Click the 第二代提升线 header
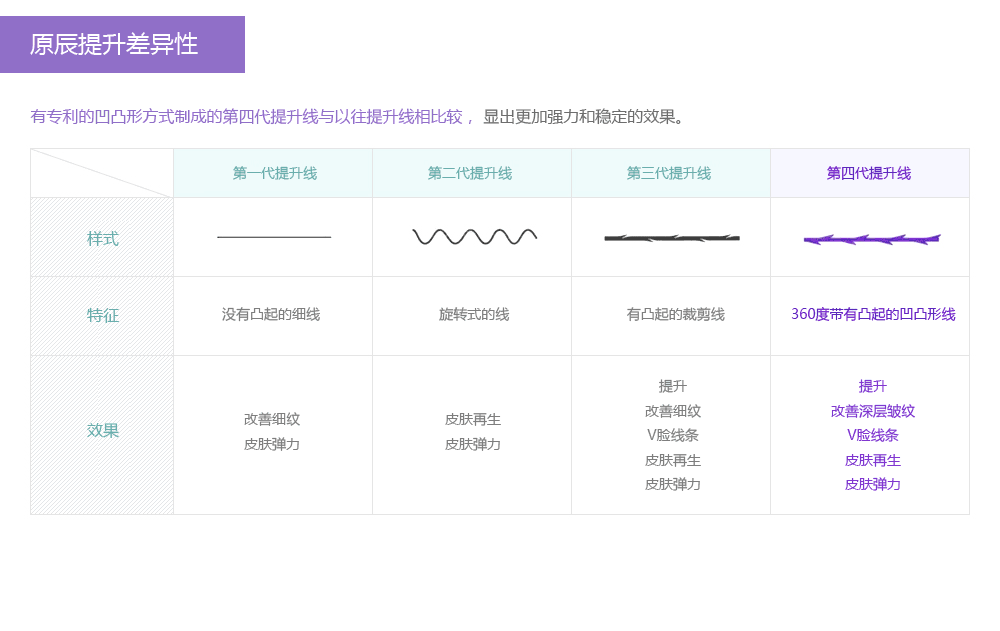This screenshot has width=1000, height=631. 472,172
